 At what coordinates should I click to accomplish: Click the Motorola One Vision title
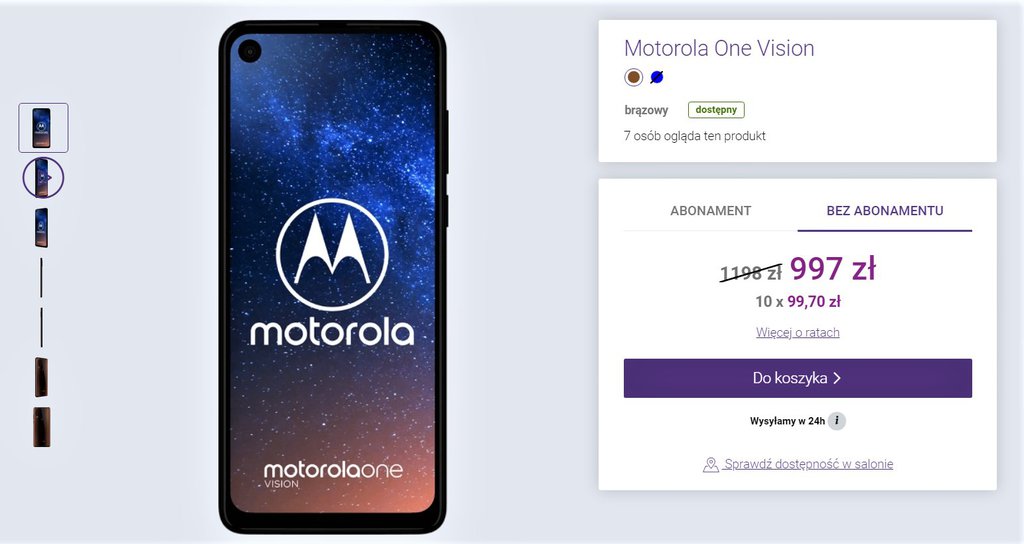click(x=719, y=48)
